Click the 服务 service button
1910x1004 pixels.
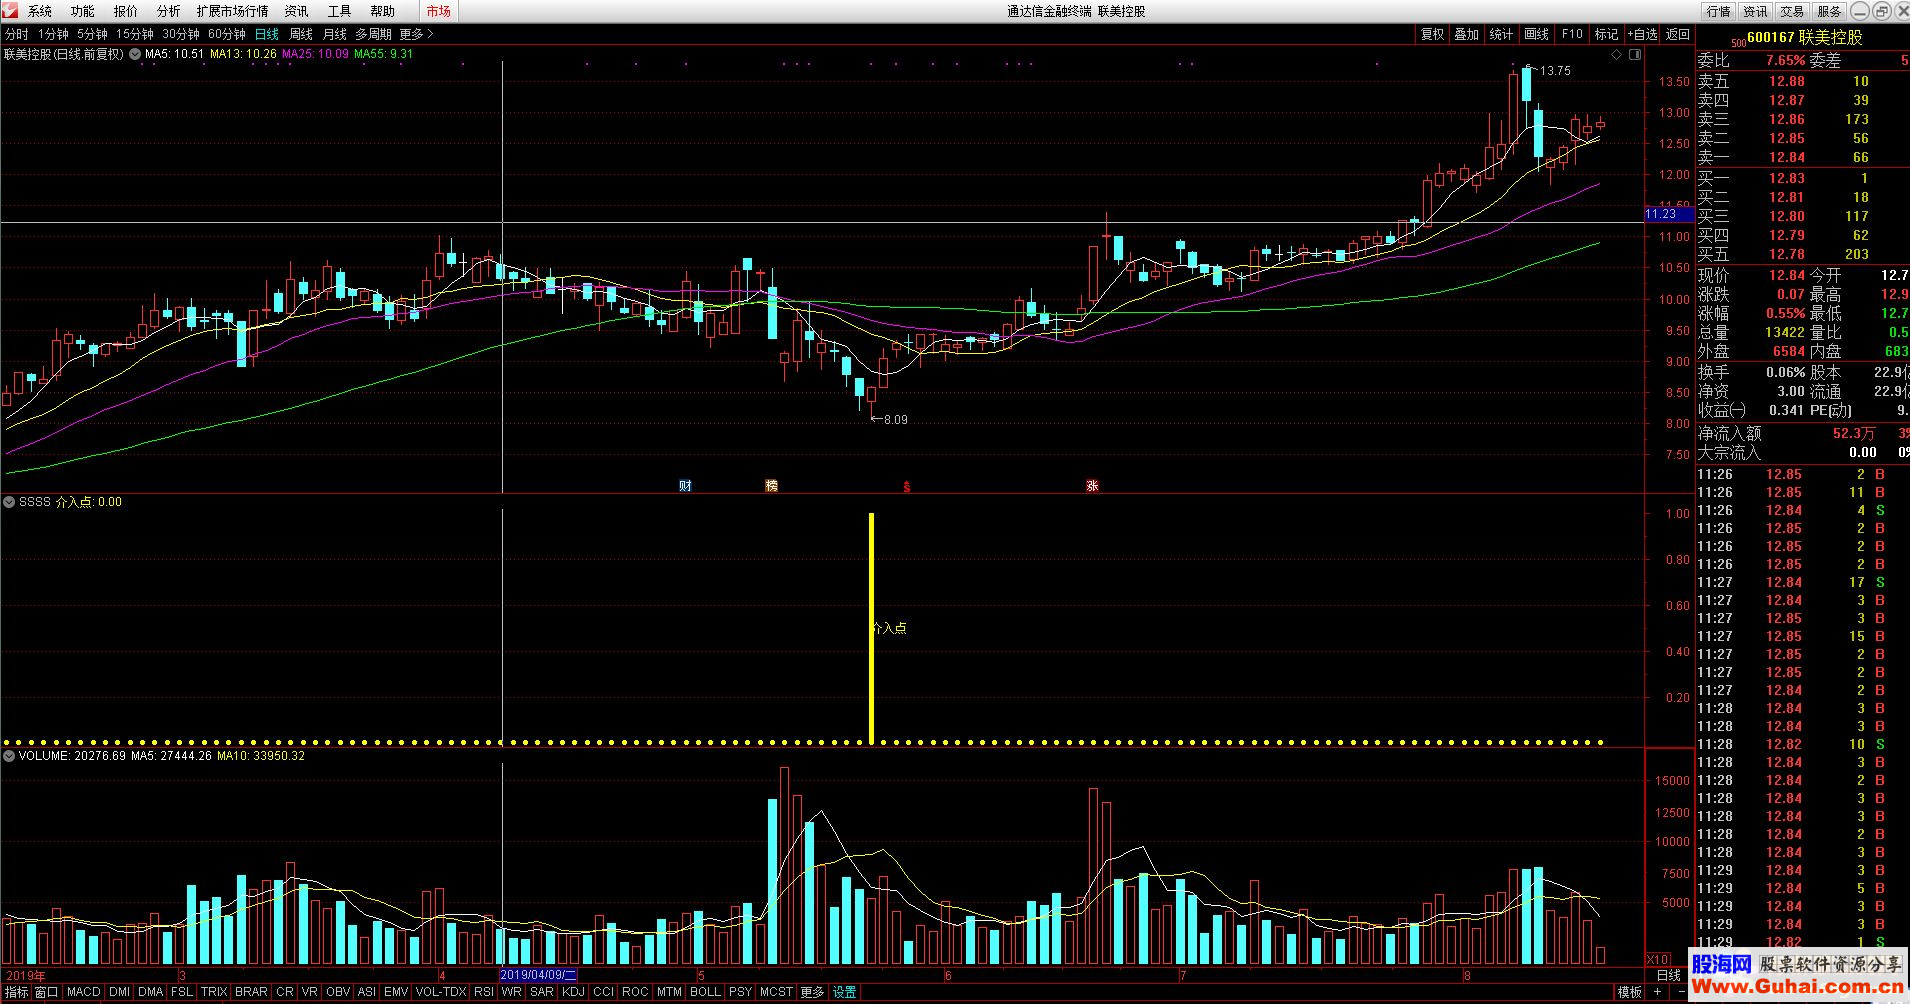coord(1829,11)
